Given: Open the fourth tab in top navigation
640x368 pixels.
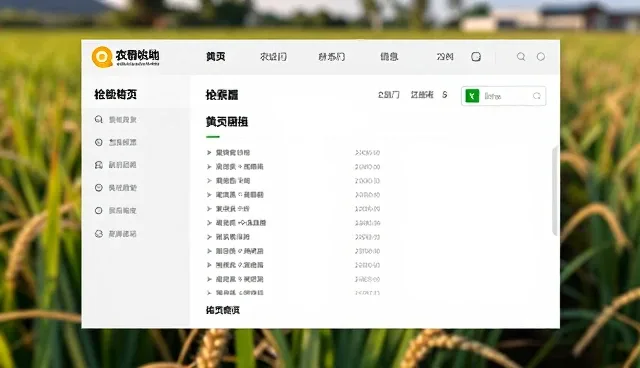Looking at the screenshot, I should pos(389,57).
